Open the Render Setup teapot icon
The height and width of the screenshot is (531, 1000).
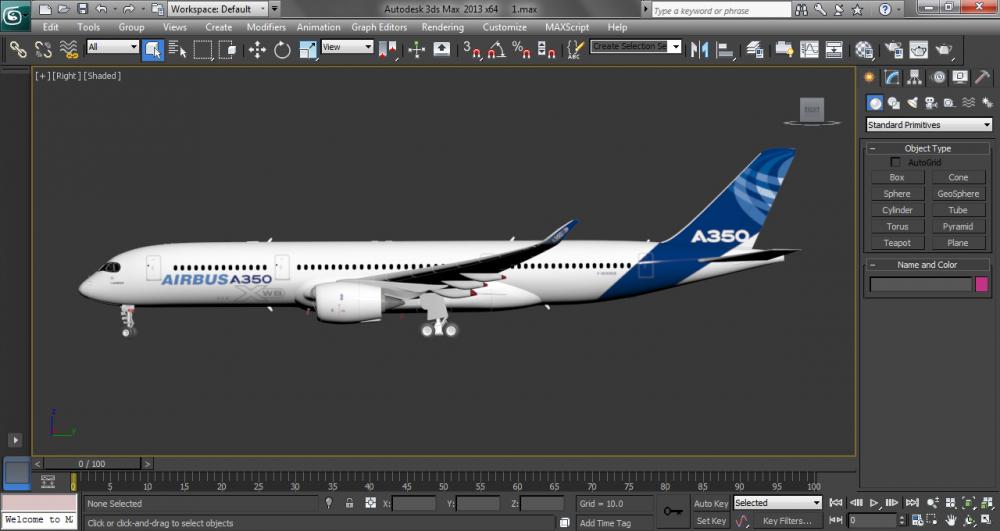pos(894,49)
